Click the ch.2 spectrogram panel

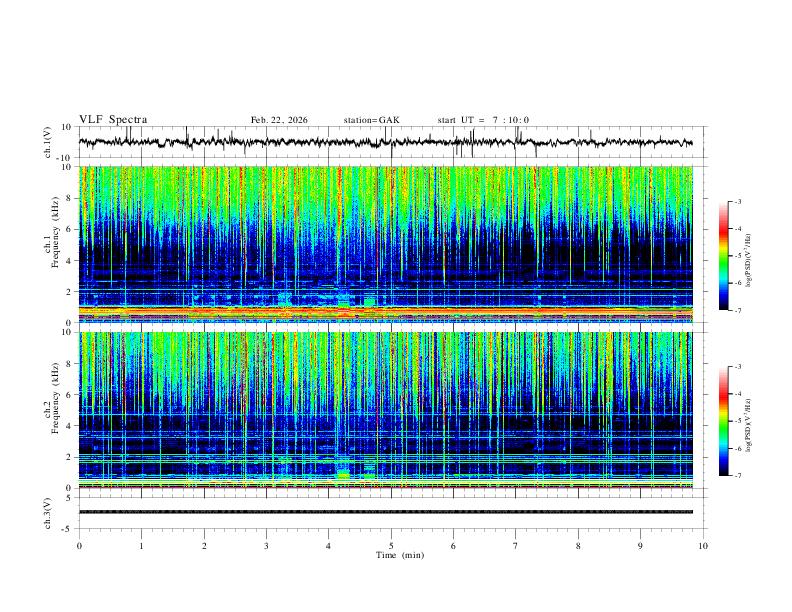[x=385, y=410]
